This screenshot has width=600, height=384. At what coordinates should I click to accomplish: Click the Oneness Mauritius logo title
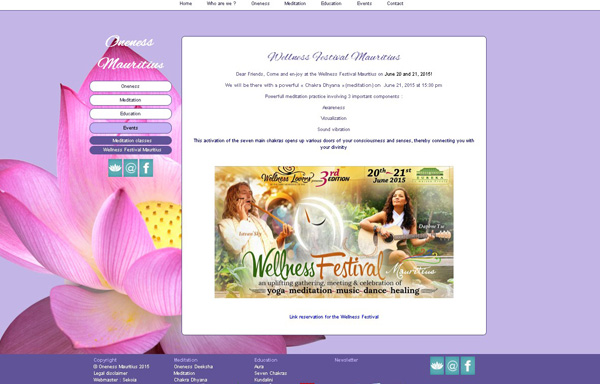click(x=130, y=52)
